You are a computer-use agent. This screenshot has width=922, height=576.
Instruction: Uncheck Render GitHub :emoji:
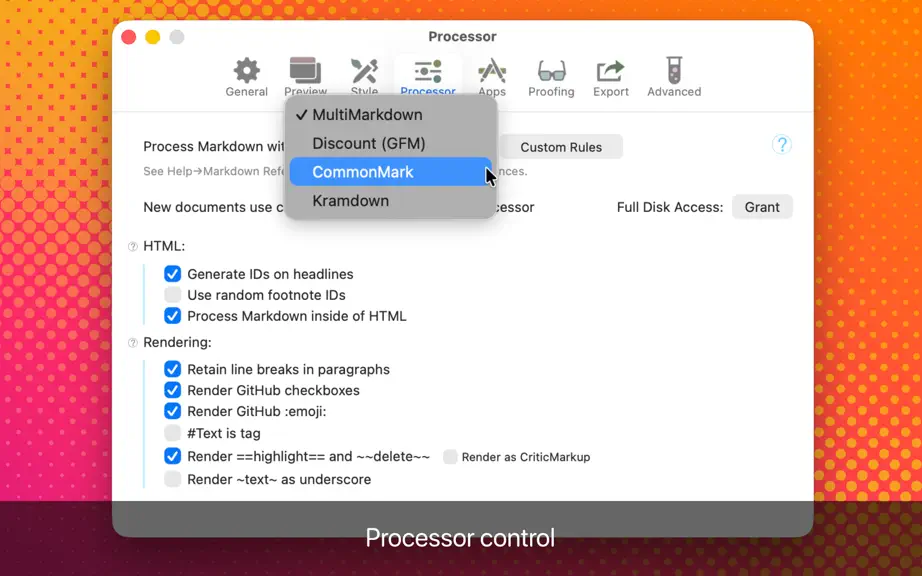click(172, 411)
